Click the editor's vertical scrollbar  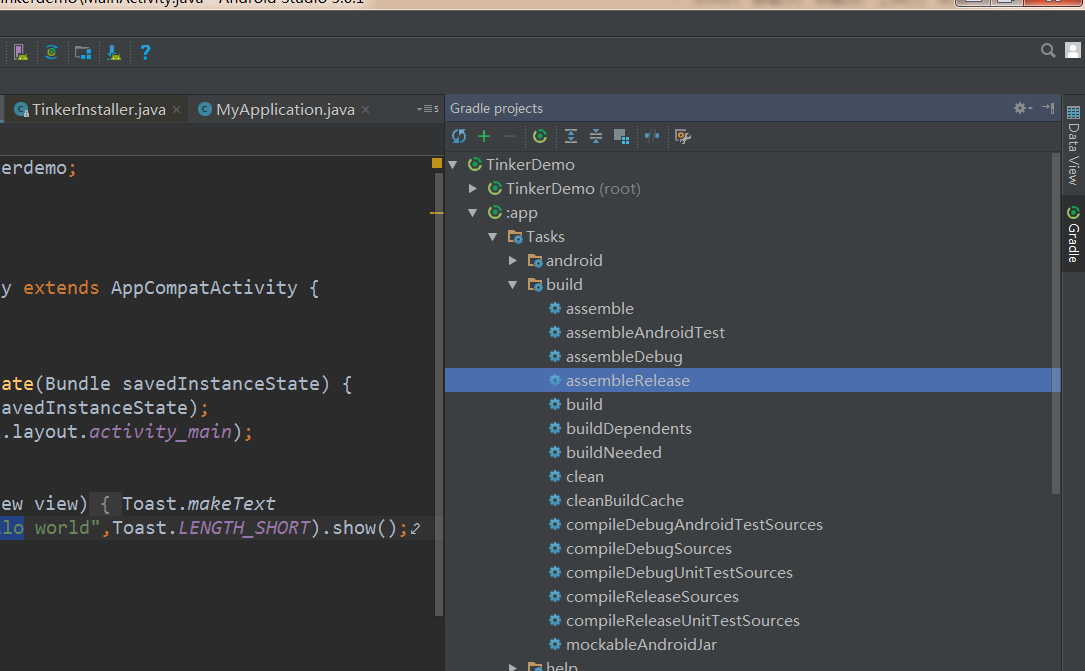pos(438,394)
